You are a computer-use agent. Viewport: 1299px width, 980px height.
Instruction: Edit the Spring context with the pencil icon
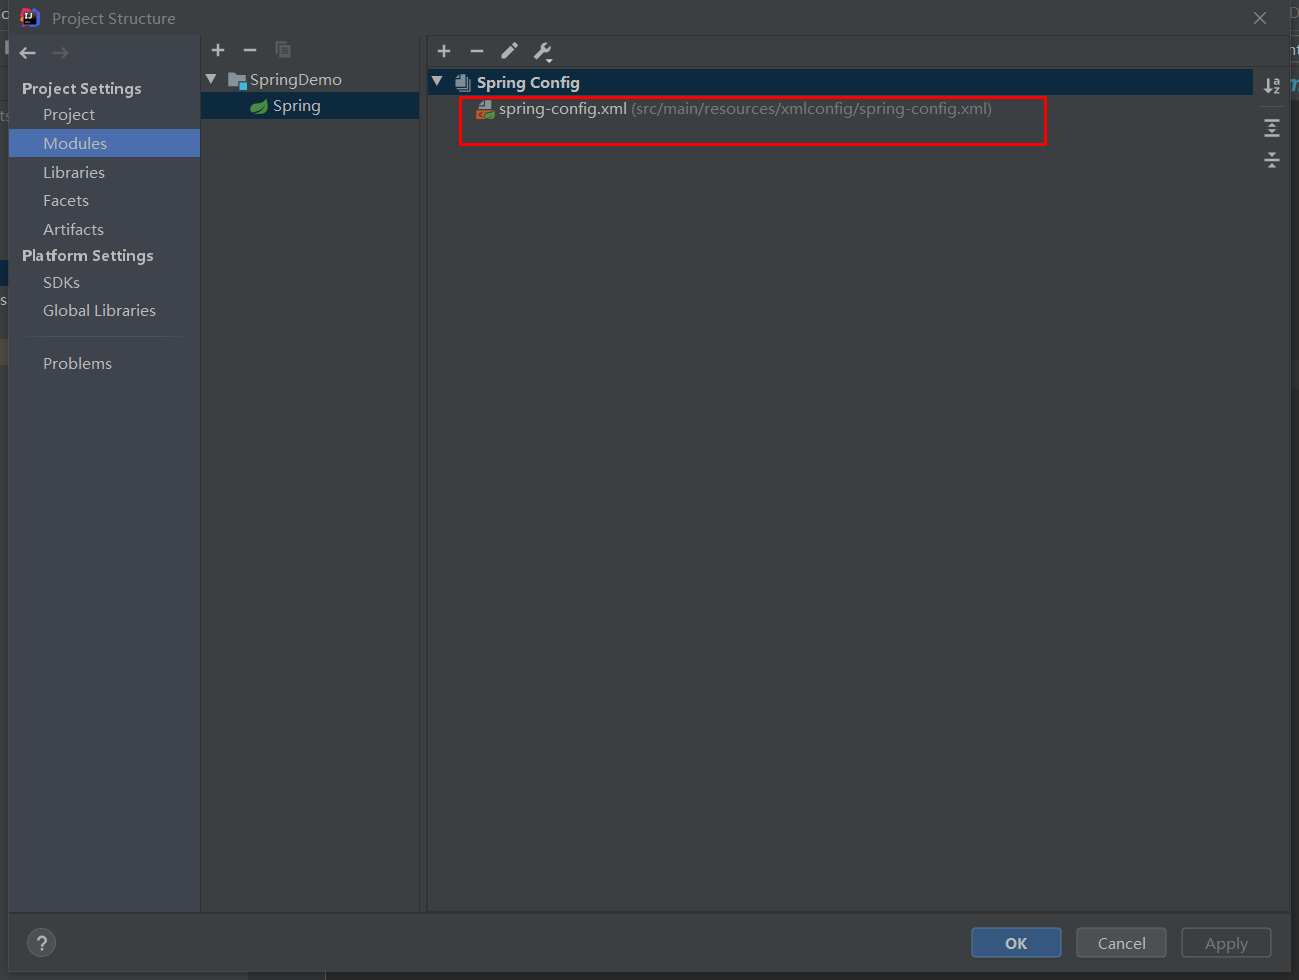tap(509, 51)
